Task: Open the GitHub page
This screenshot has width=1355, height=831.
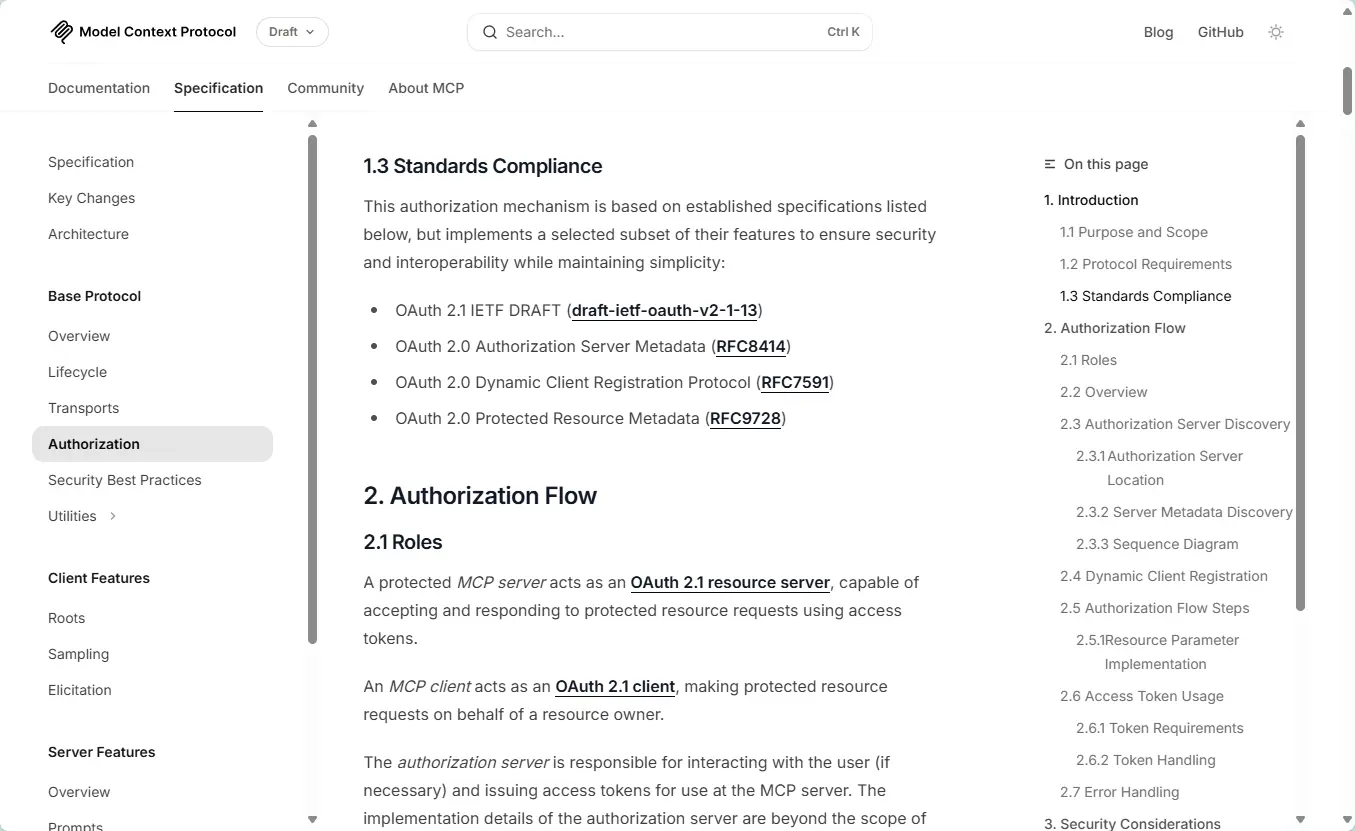Action: (x=1220, y=31)
